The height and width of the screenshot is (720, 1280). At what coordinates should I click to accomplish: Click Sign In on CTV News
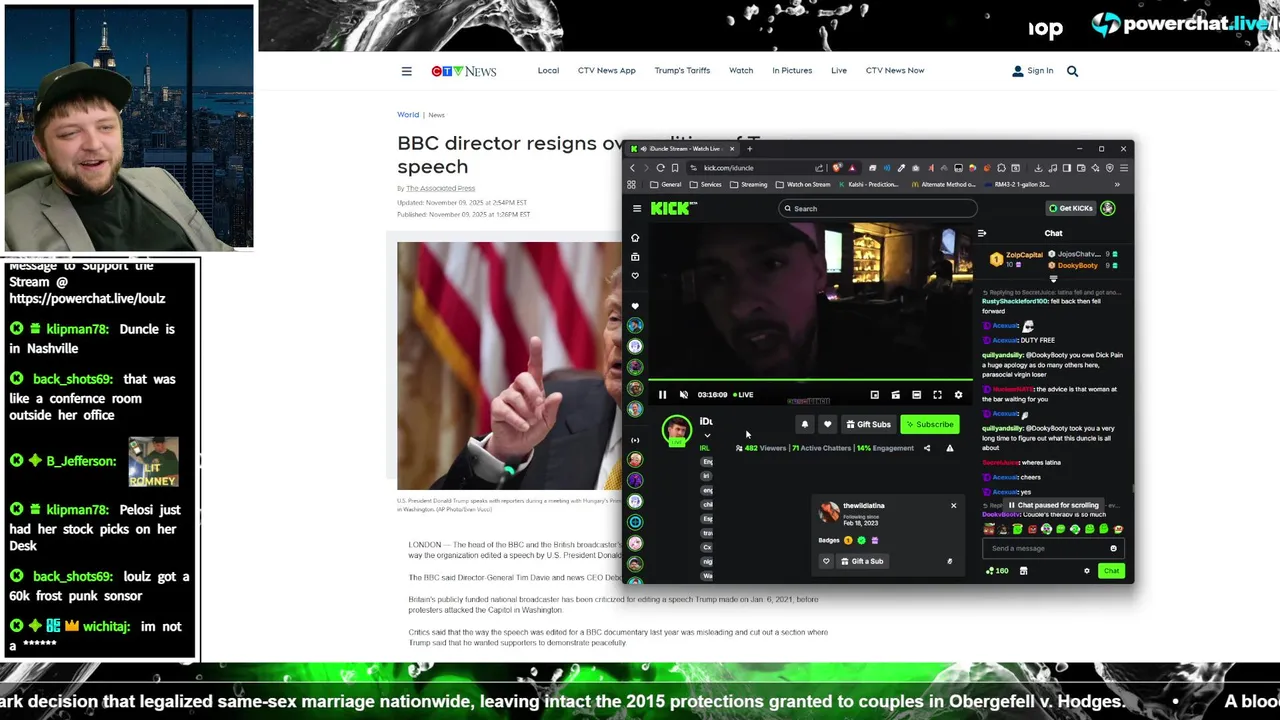(1033, 71)
